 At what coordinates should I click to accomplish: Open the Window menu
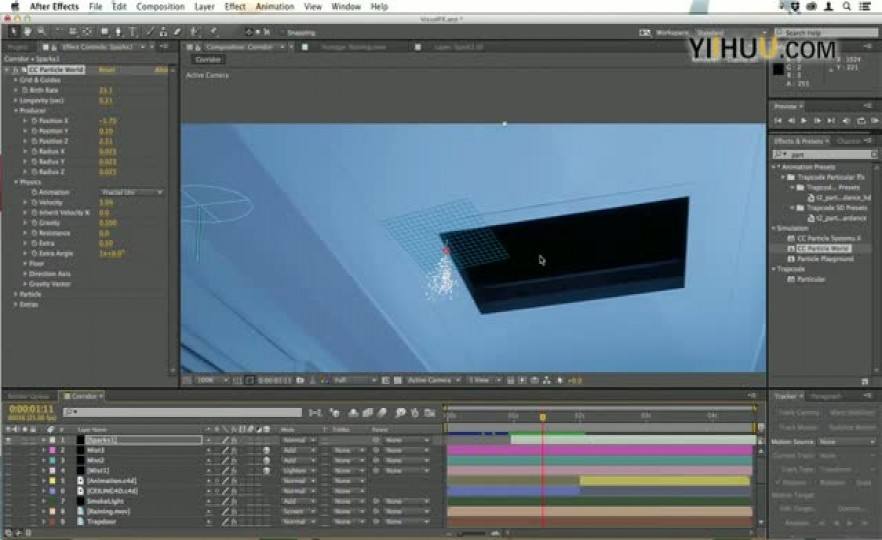point(345,6)
